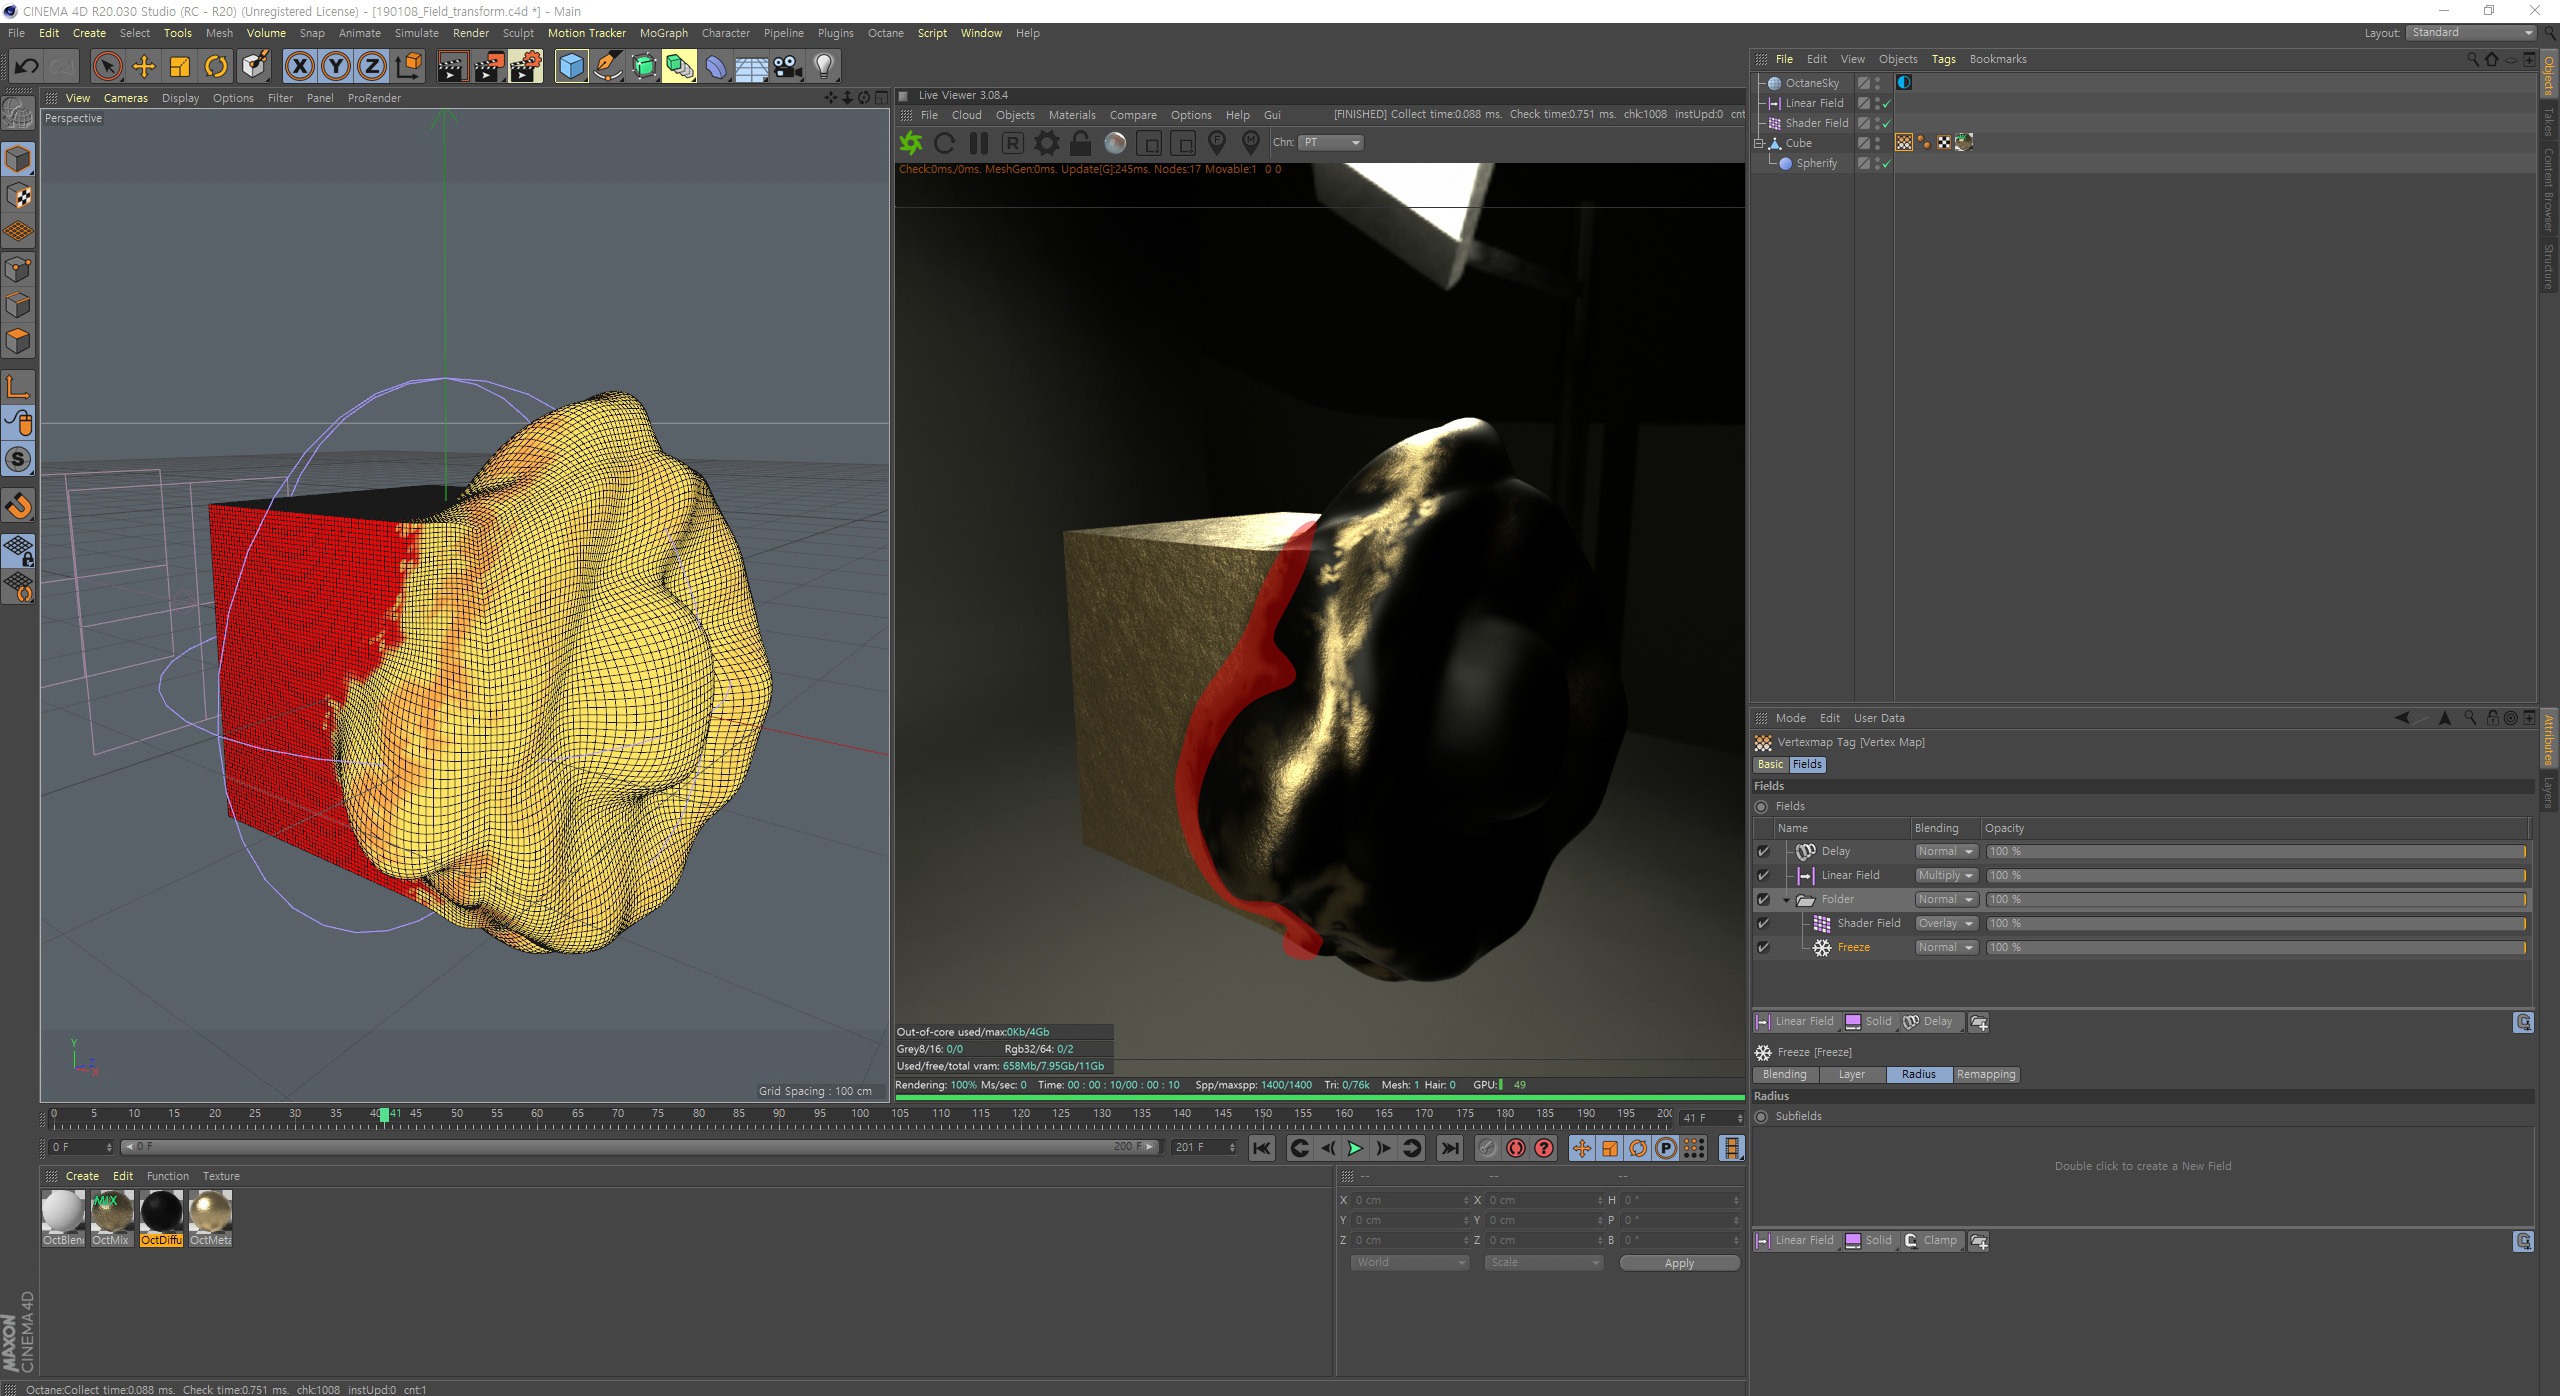Click Apply button in transform panel
The height and width of the screenshot is (1396, 2560).
pos(1680,1264)
